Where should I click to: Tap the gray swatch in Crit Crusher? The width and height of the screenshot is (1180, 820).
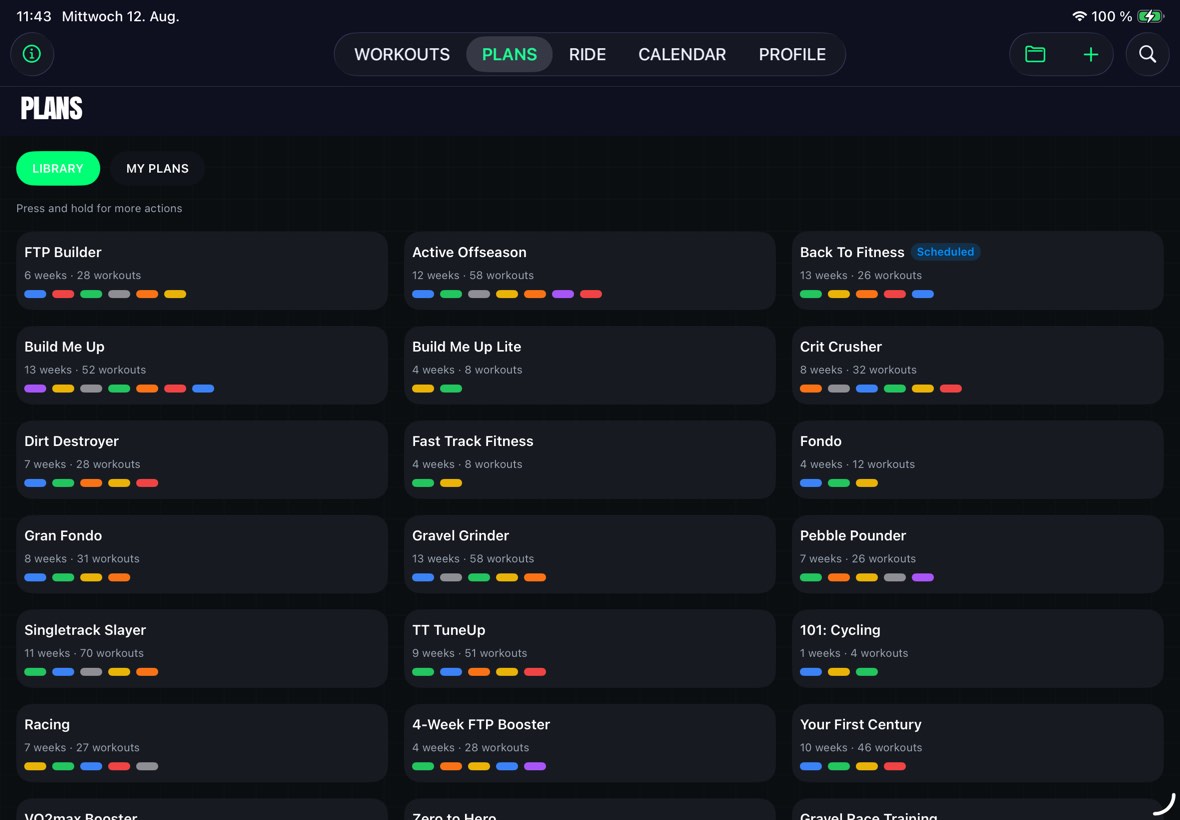coord(838,389)
